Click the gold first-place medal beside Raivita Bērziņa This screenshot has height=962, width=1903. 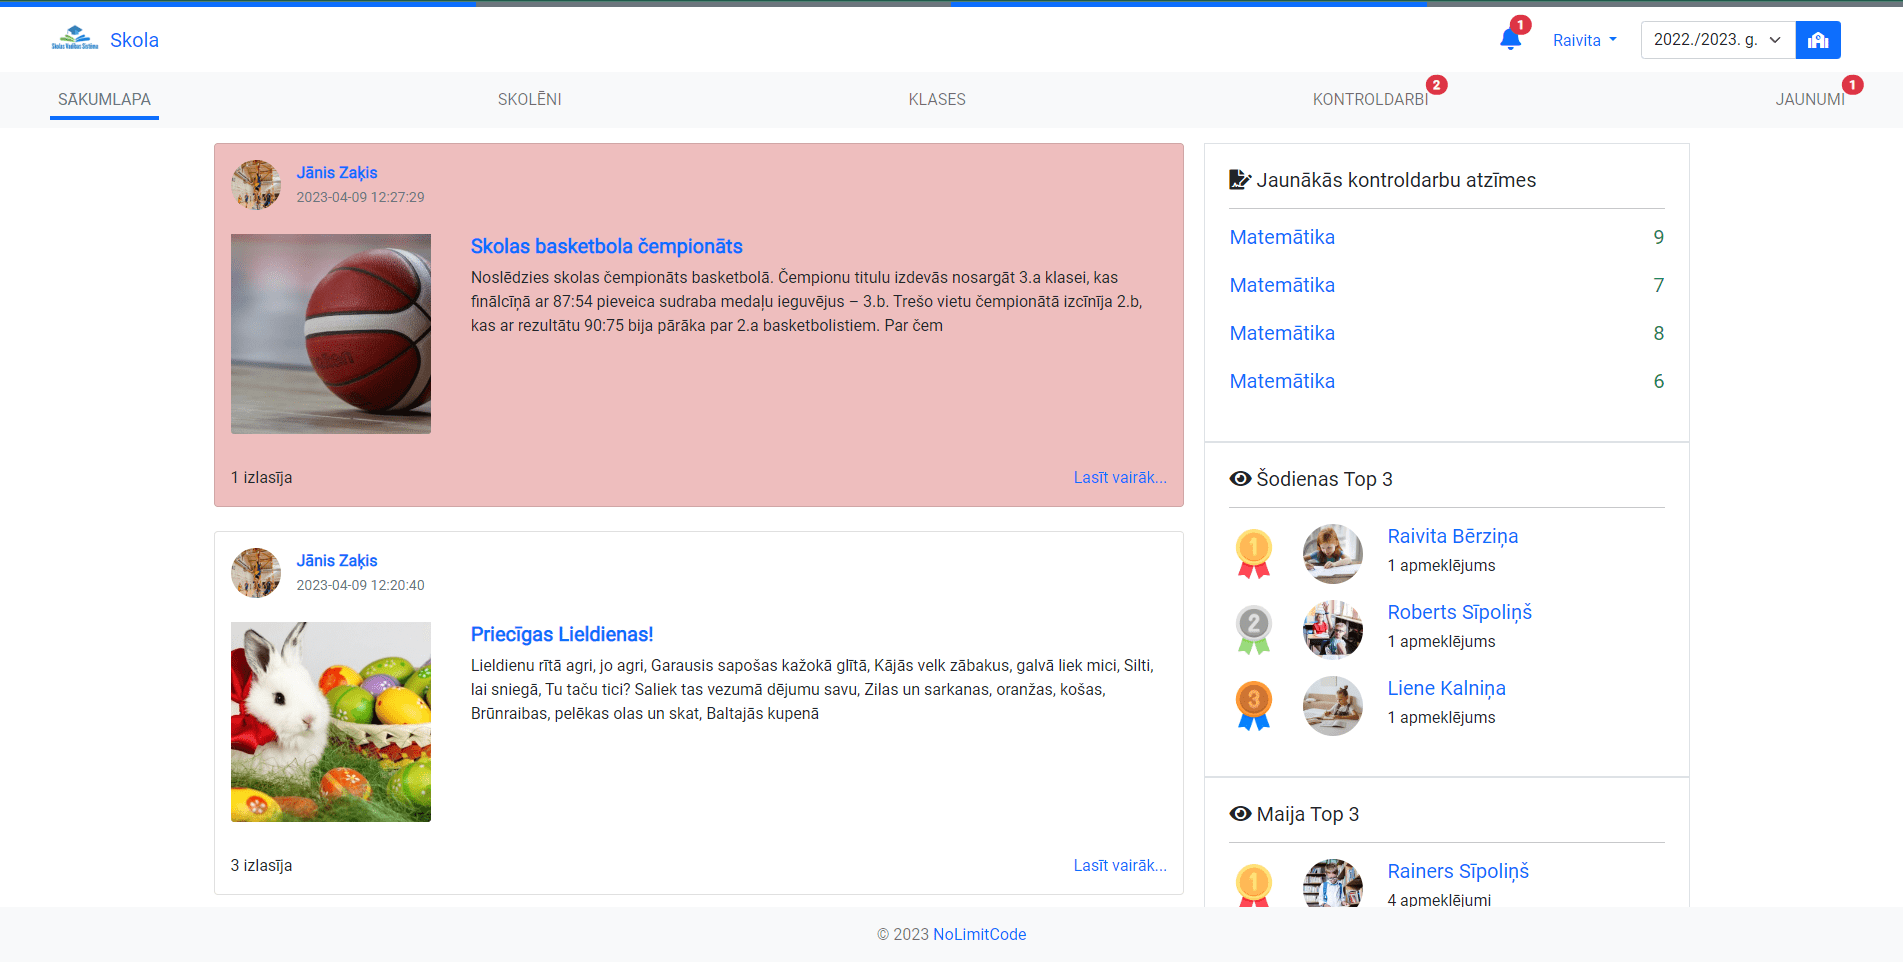1253,553
